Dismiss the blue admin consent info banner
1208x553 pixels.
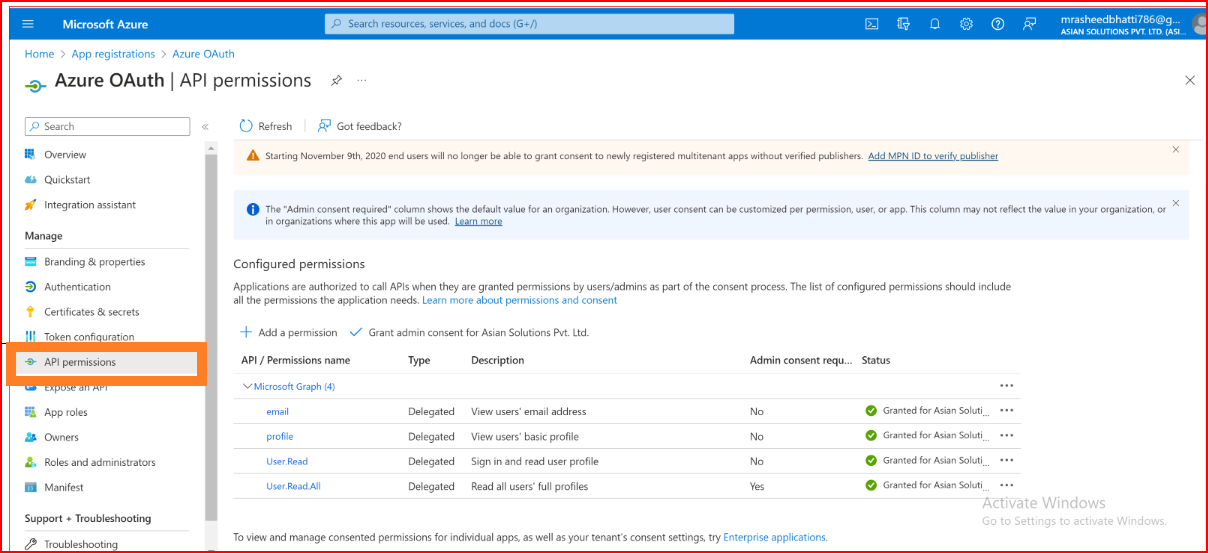point(1176,202)
